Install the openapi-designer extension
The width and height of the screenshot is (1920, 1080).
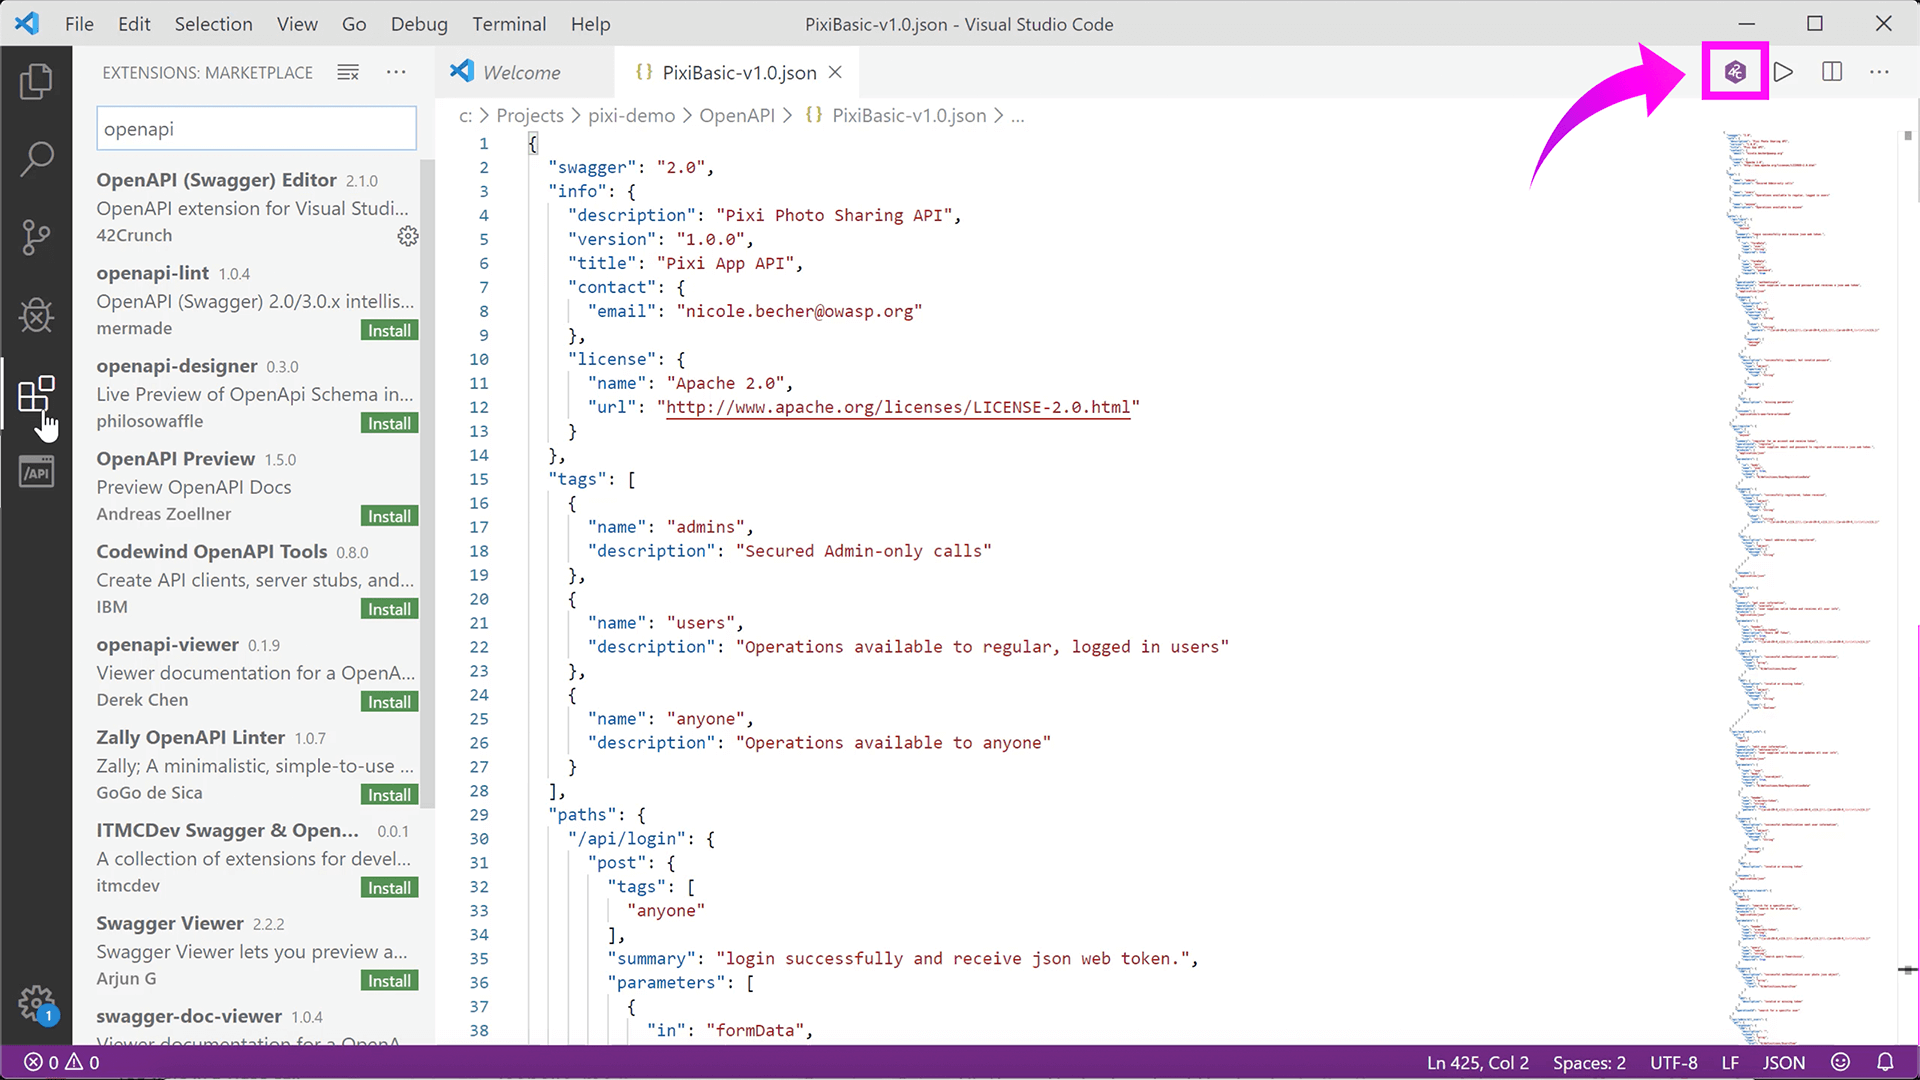(389, 423)
